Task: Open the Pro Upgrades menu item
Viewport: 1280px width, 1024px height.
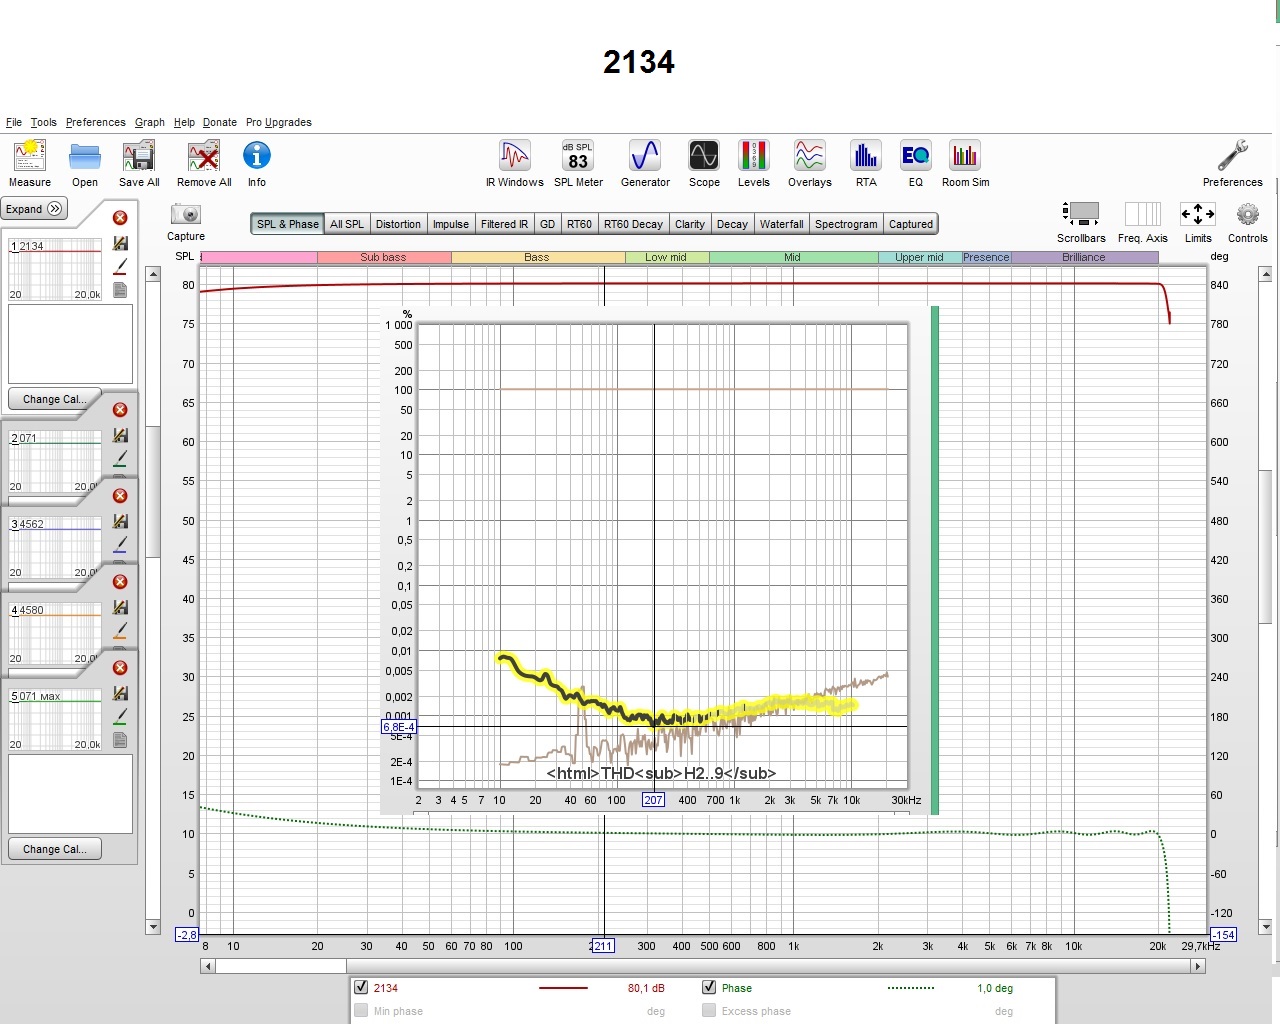Action: pos(279,122)
